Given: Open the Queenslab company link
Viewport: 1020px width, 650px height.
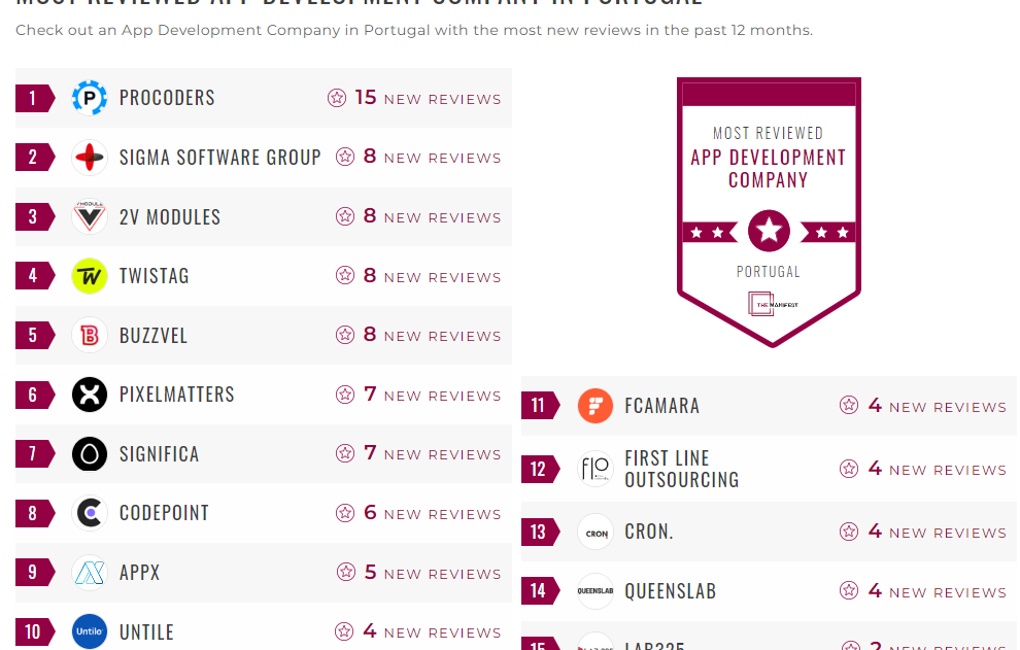Looking at the screenshot, I should (670, 592).
